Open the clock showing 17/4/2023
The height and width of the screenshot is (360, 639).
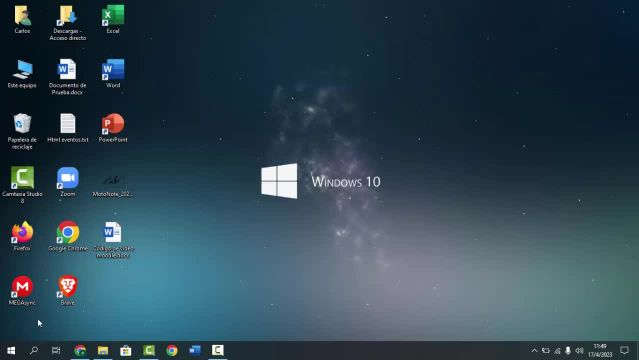[x=600, y=351]
